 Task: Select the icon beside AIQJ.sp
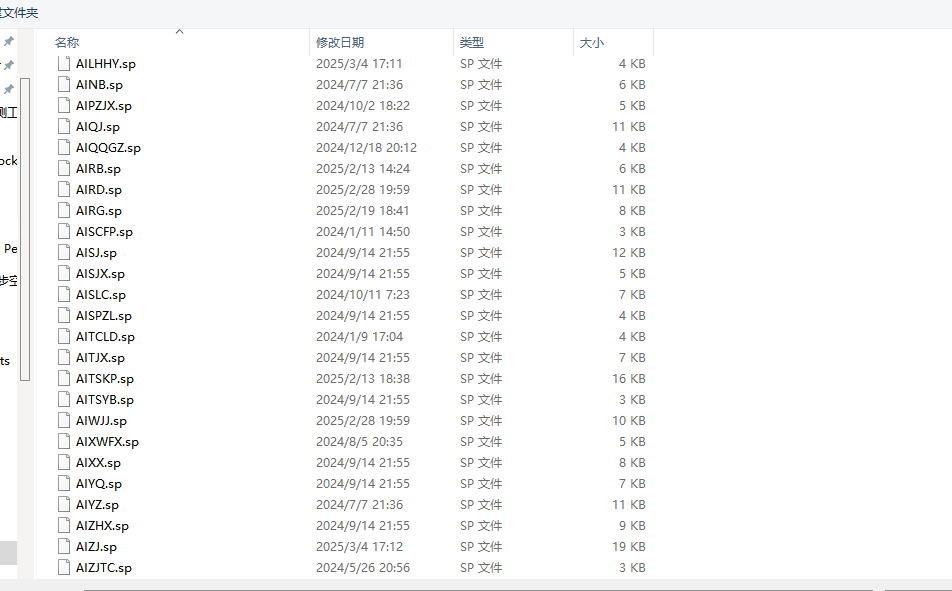click(x=64, y=126)
